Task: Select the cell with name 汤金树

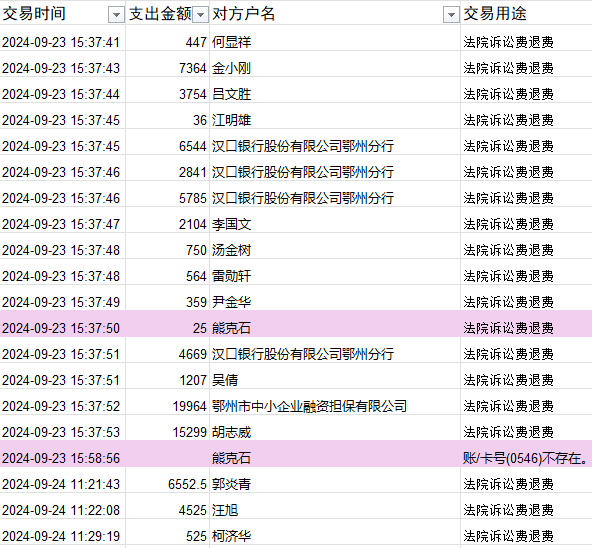Action: coord(335,250)
